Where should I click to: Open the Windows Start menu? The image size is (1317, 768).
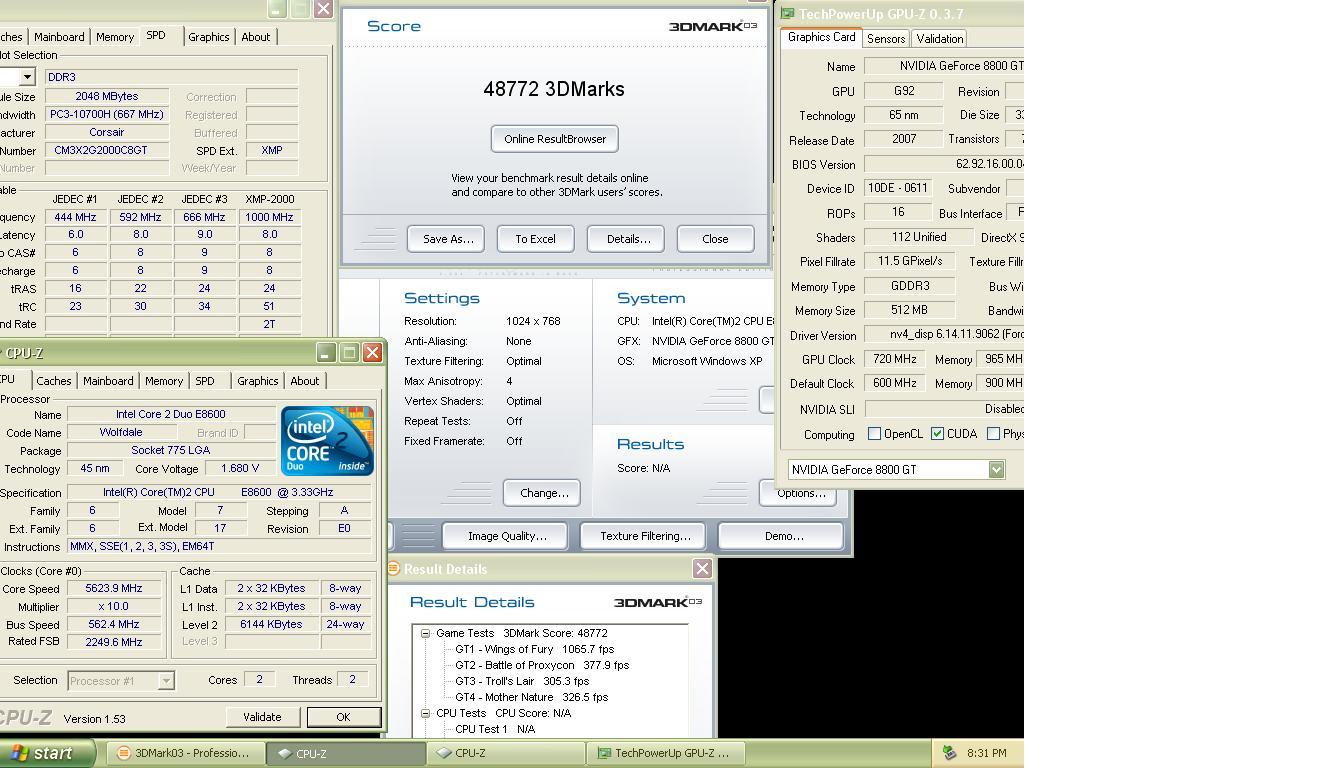click(x=47, y=753)
